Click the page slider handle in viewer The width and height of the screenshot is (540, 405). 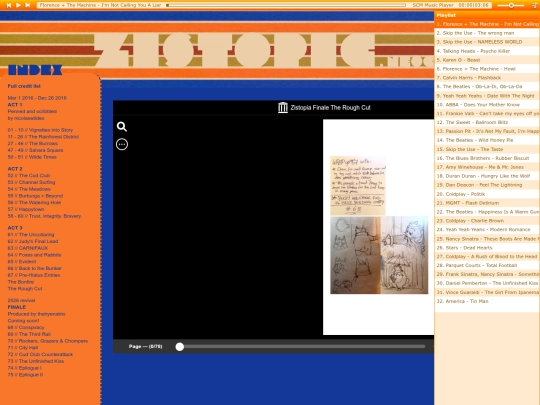pos(179,347)
